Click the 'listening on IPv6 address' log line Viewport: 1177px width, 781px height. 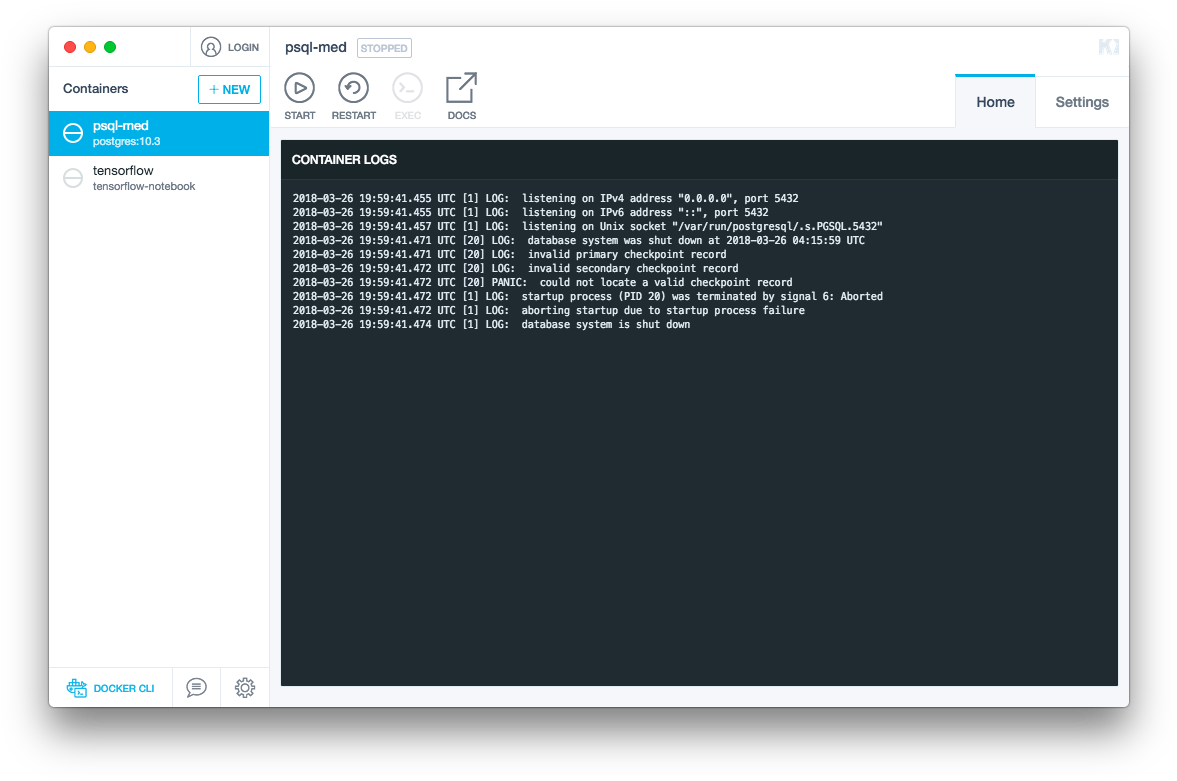click(x=531, y=213)
